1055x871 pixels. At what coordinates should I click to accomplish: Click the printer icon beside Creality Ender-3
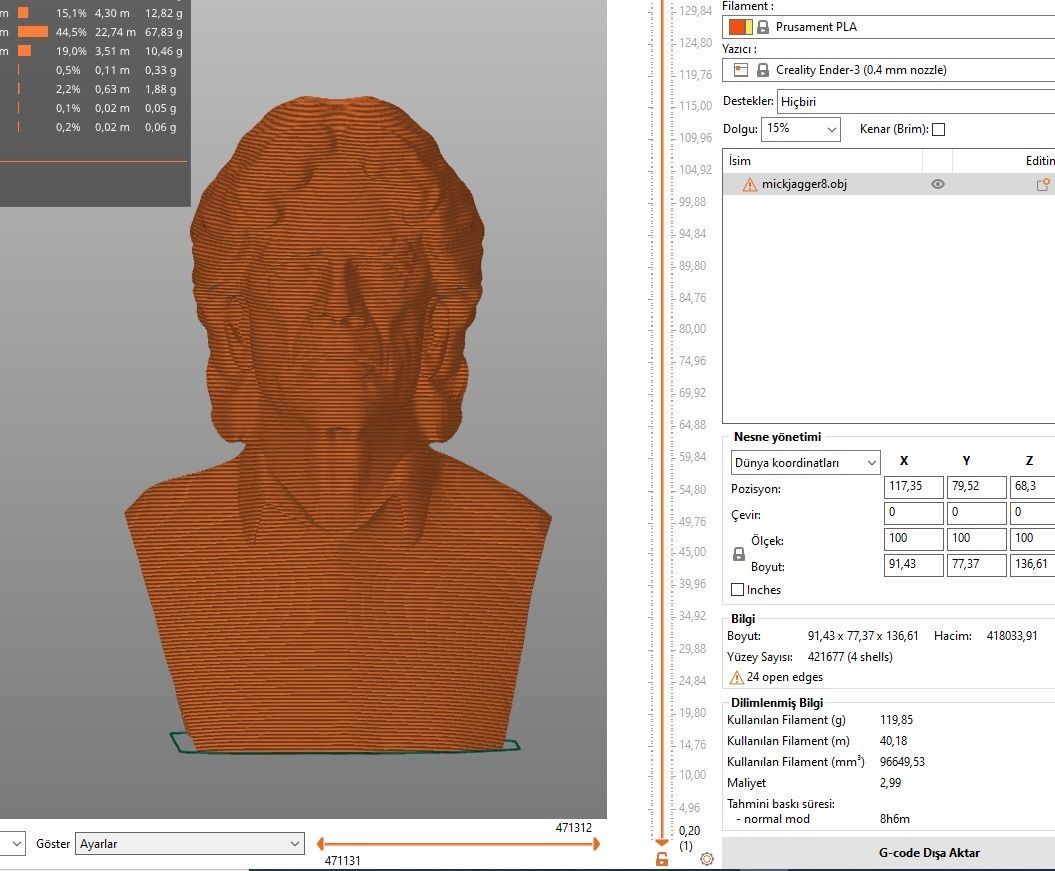[741, 70]
